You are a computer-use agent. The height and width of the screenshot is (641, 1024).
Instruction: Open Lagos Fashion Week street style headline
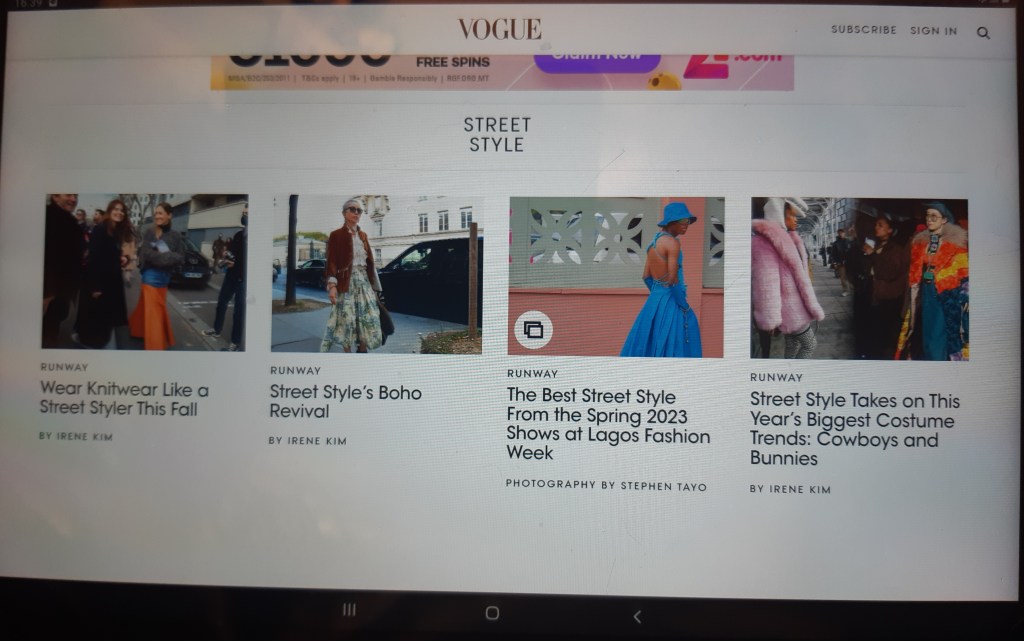click(x=608, y=425)
